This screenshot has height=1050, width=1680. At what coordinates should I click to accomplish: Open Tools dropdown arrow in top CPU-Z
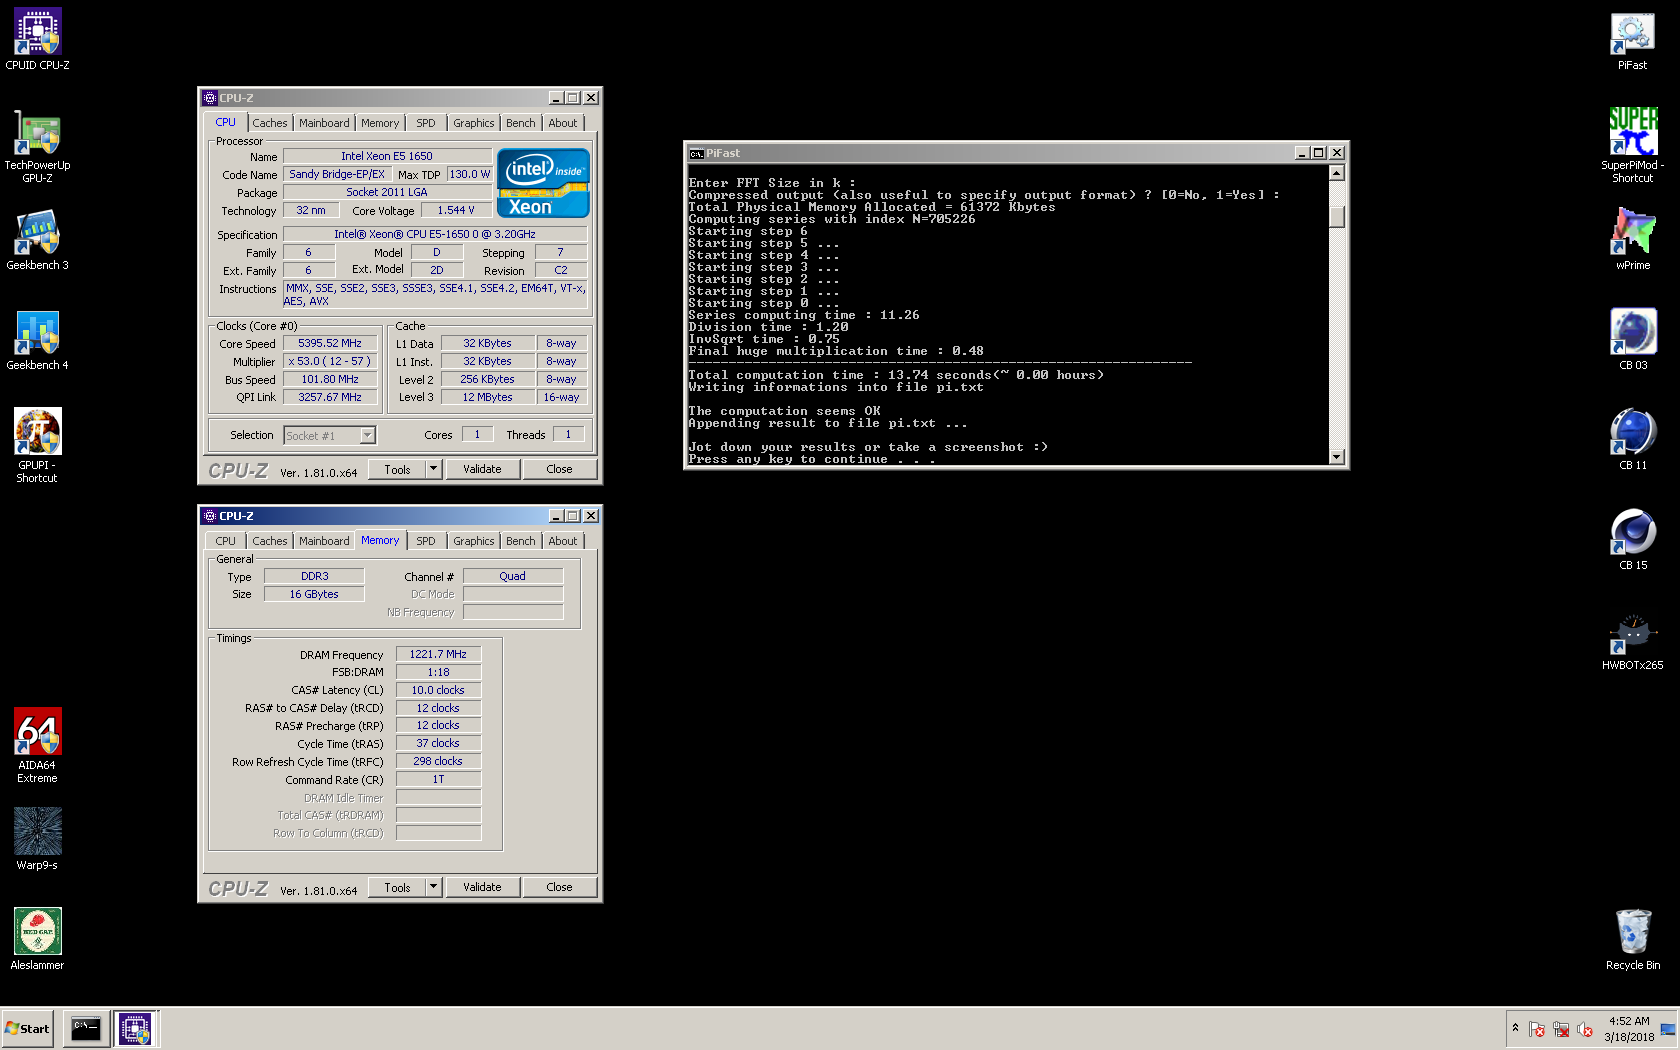[434, 469]
